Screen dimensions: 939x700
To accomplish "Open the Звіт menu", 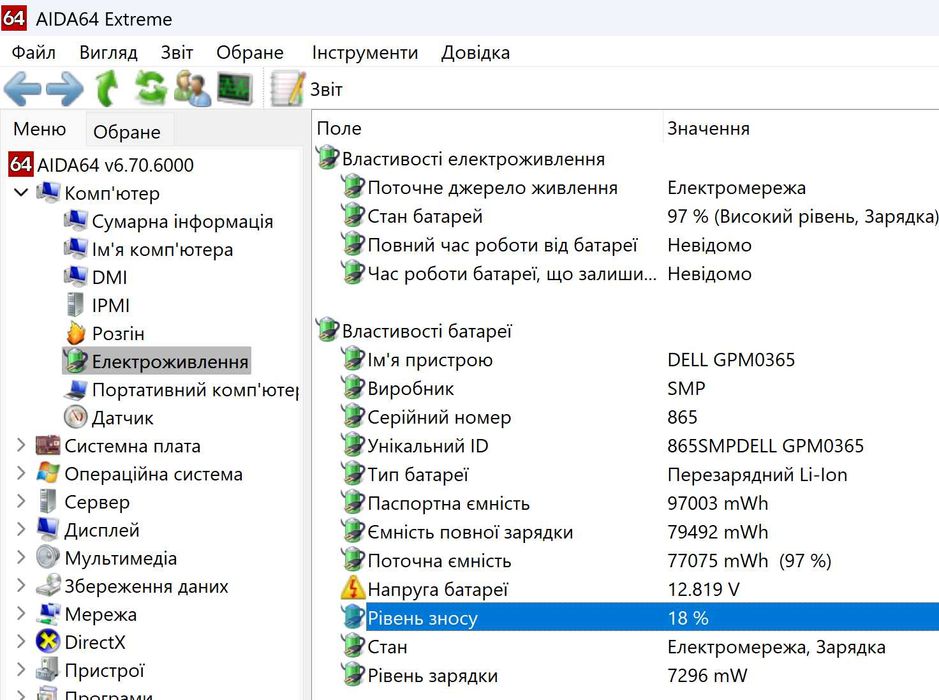I will pyautogui.click(x=177, y=53).
